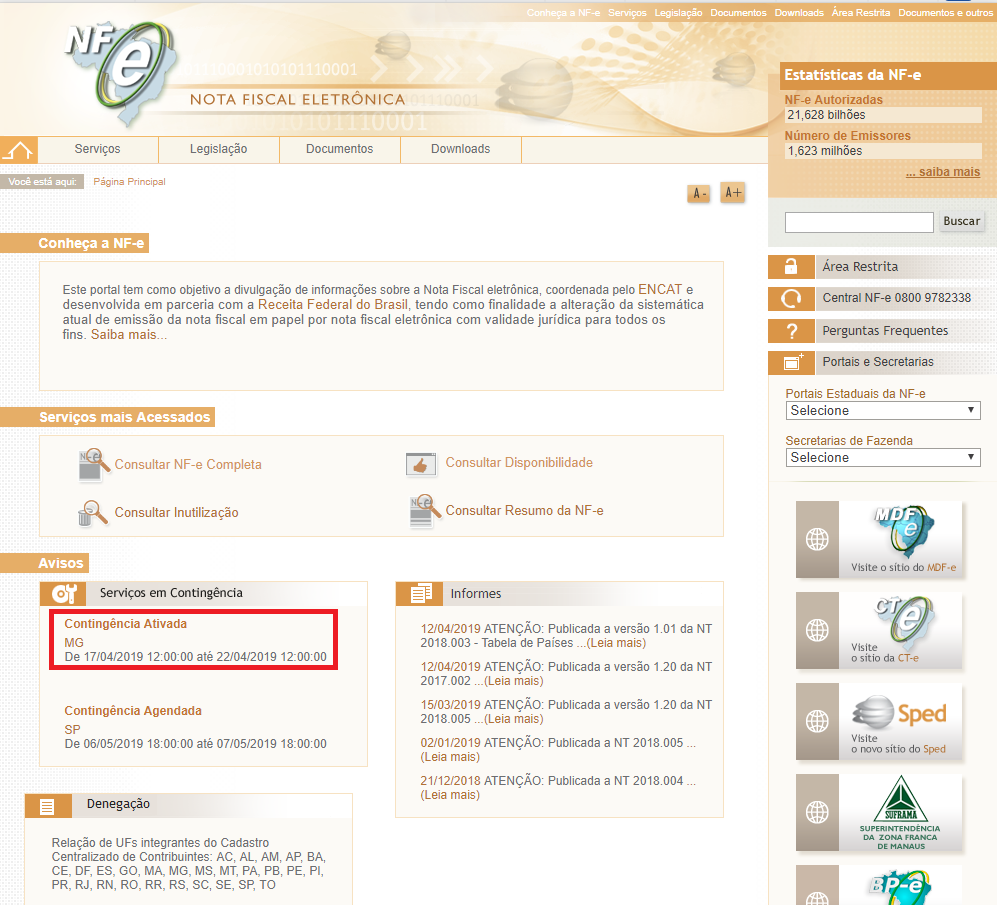Click the Consultar NF-e Completa magnifier icon
997x905 pixels.
(93, 464)
